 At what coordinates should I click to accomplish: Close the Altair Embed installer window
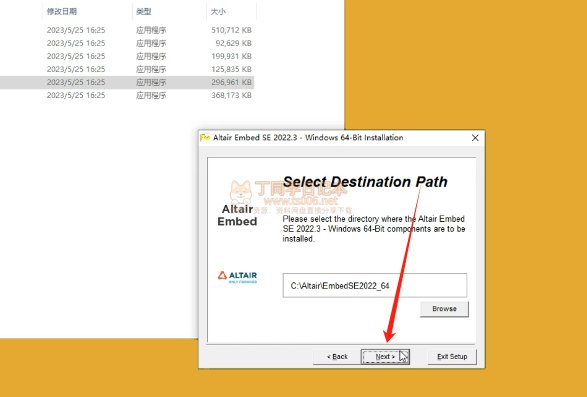coord(475,138)
